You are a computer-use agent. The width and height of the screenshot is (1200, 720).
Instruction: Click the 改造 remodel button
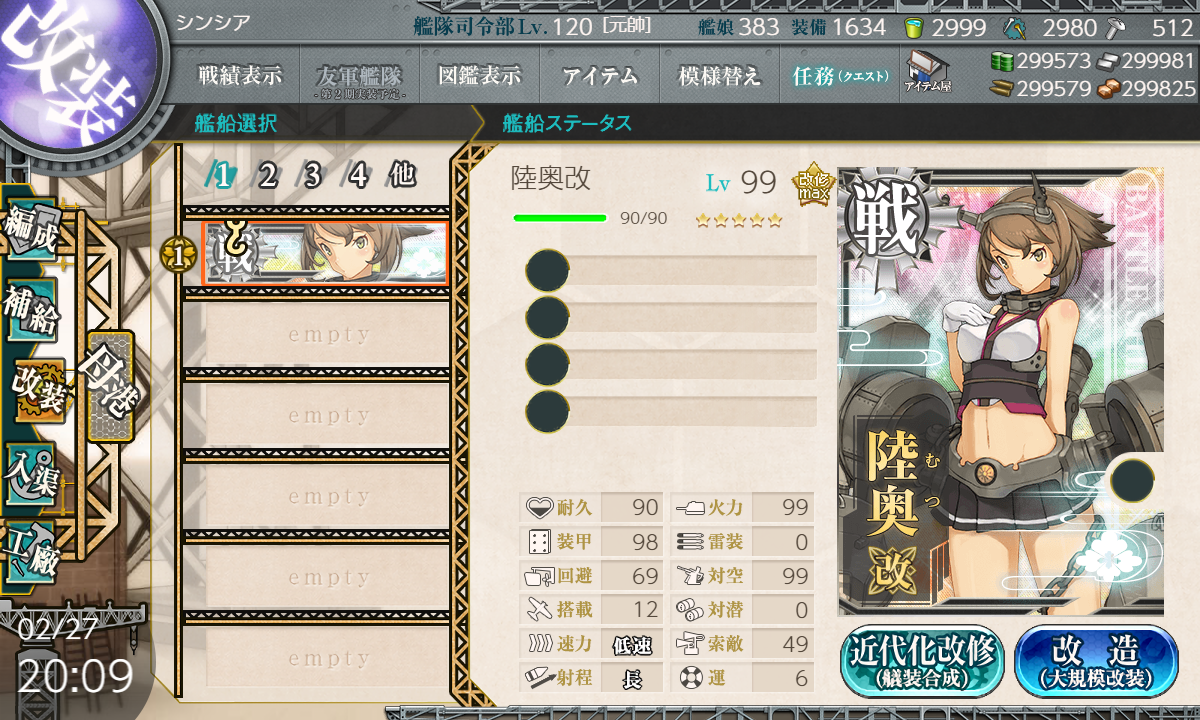pos(1097,661)
